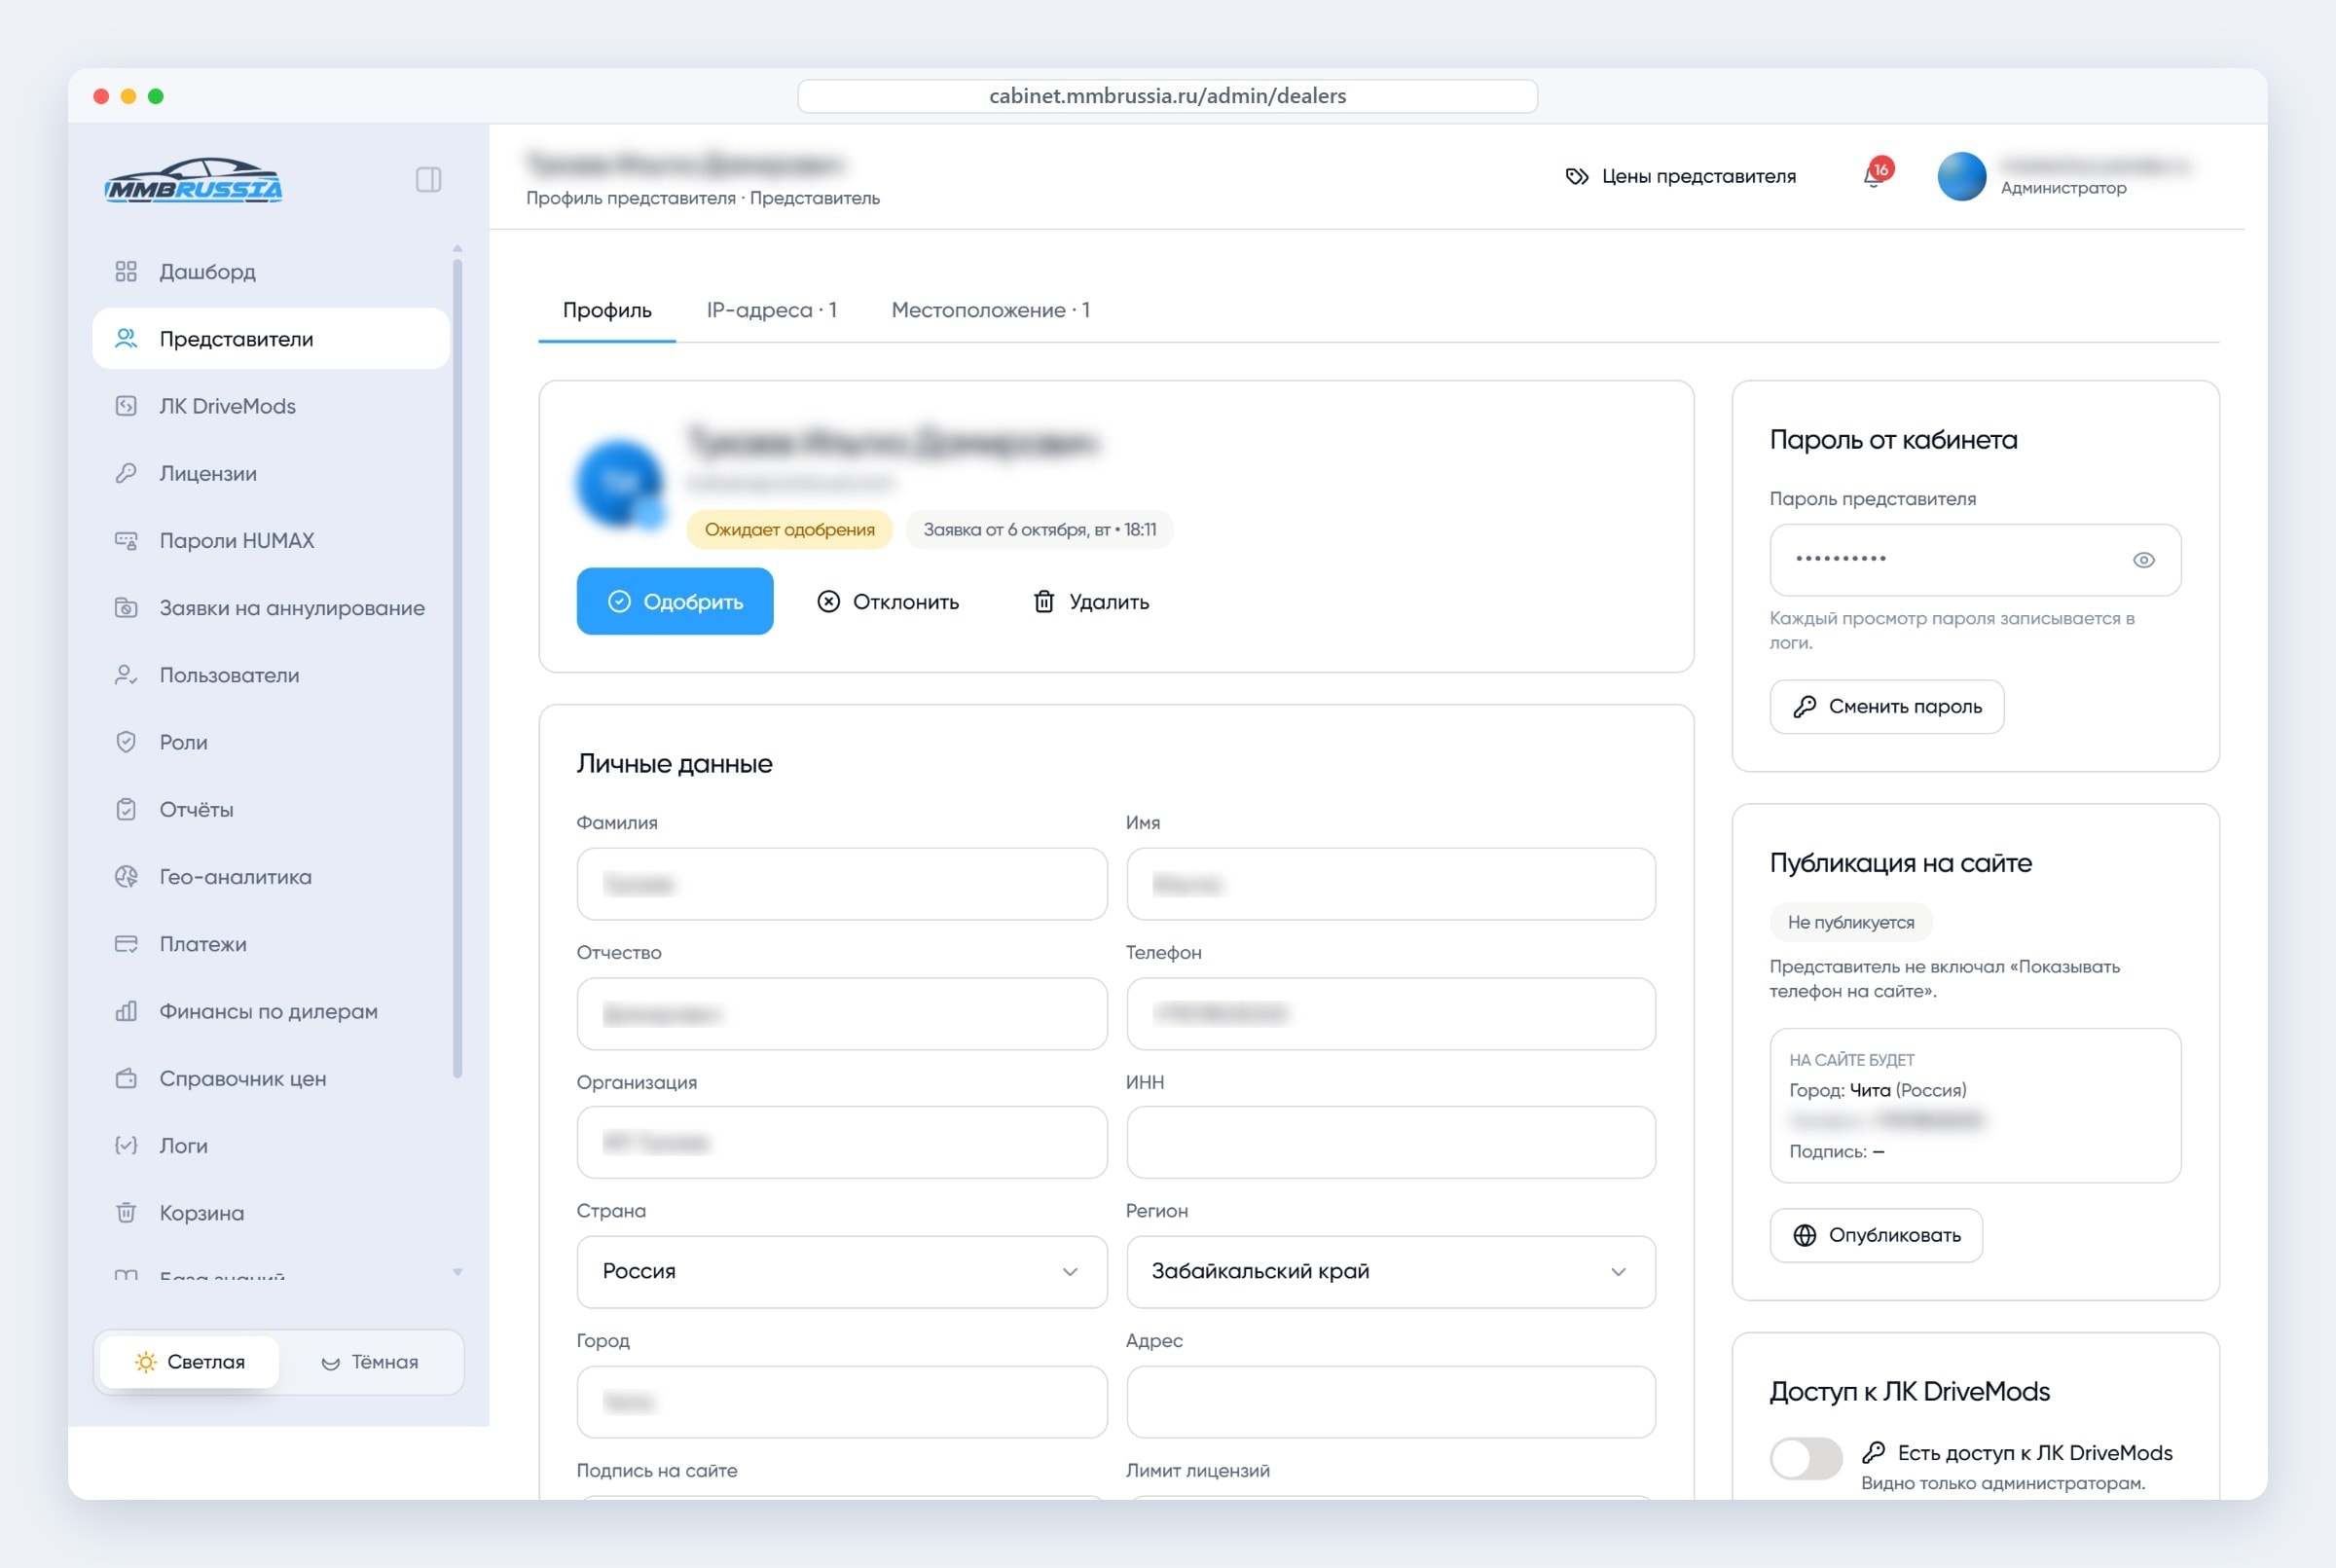
Task: Switch to the Светлая theme
Action: pos(190,1362)
